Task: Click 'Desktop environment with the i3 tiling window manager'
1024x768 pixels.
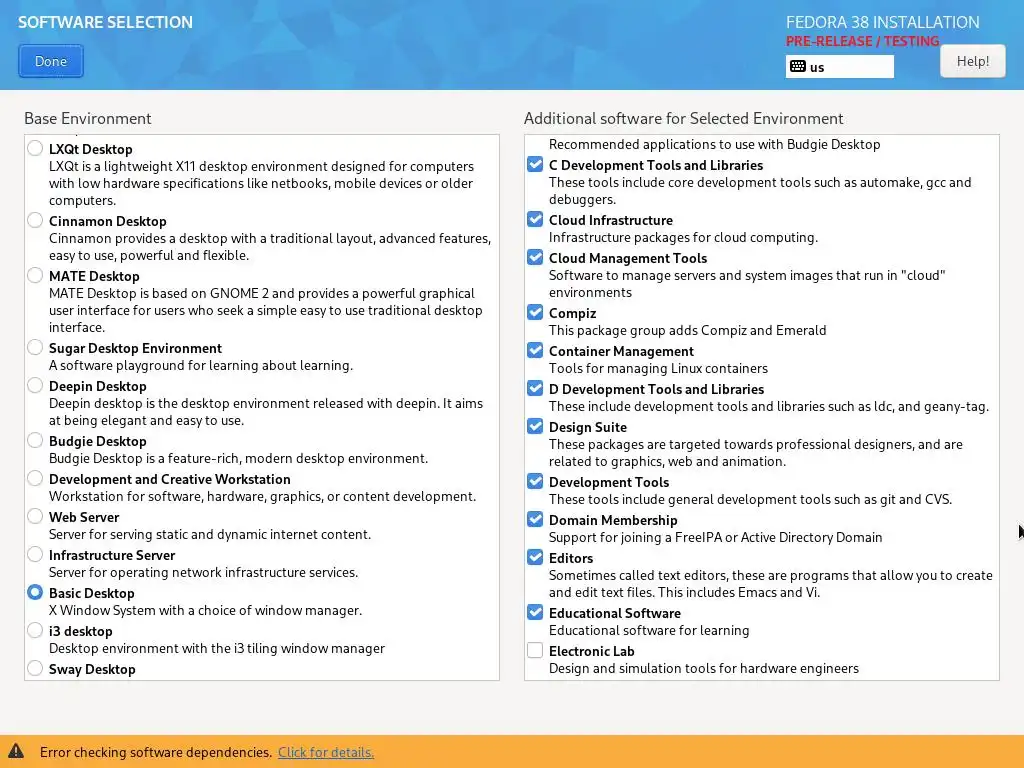Action: pyautogui.click(x=217, y=648)
